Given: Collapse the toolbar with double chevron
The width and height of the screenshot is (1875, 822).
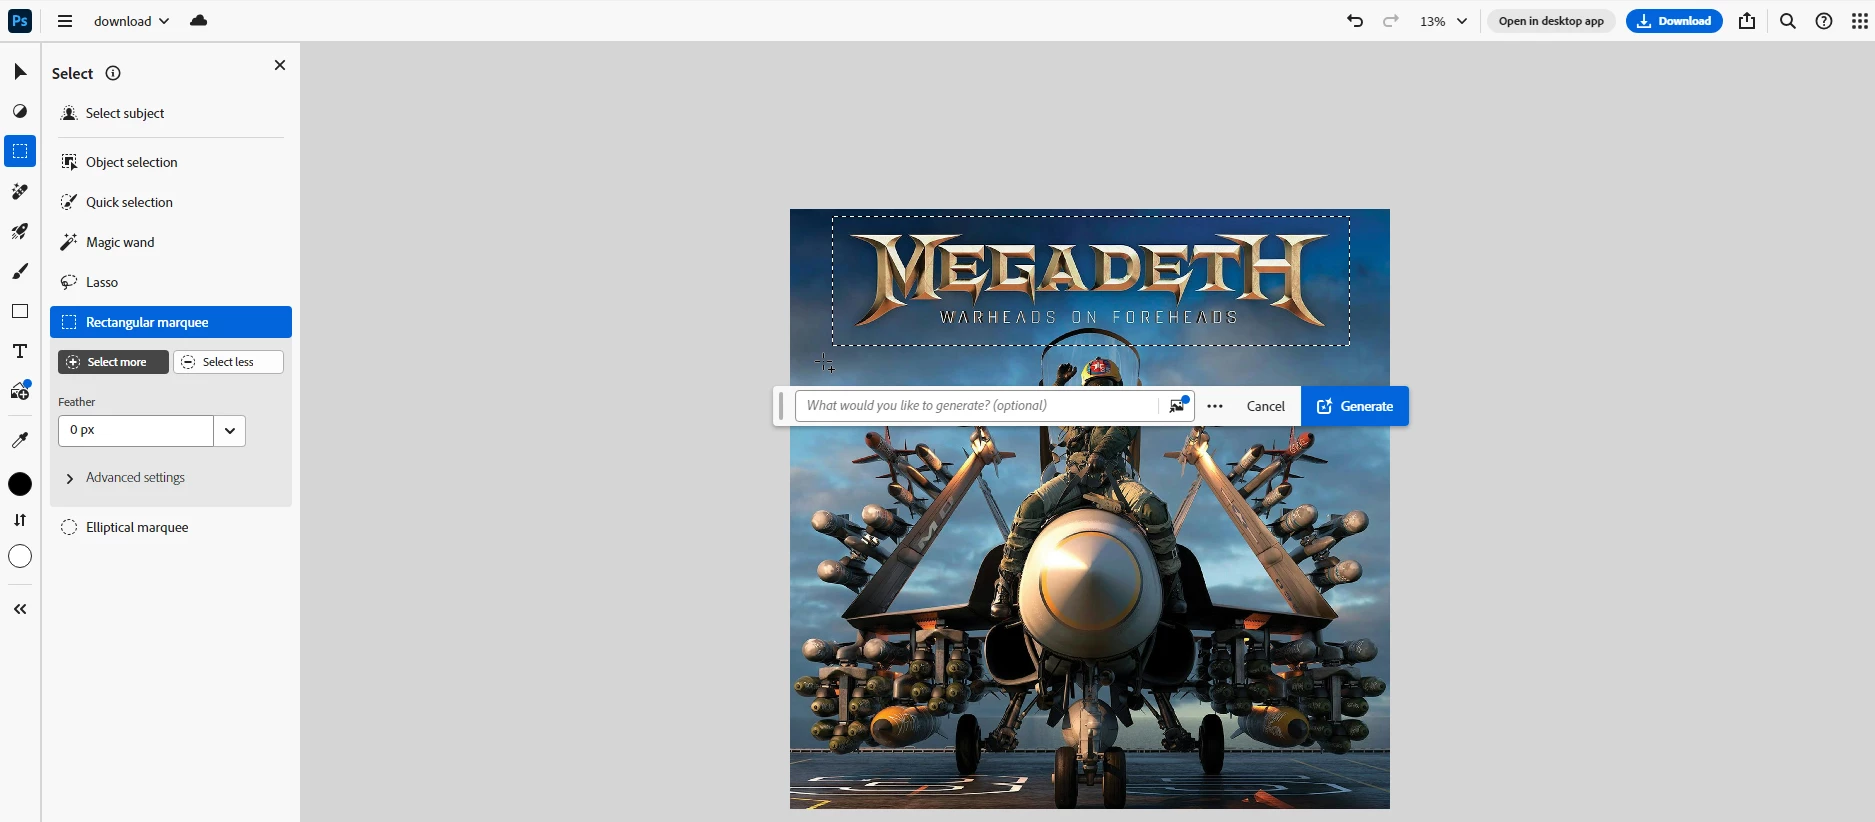Looking at the screenshot, I should click(20, 609).
